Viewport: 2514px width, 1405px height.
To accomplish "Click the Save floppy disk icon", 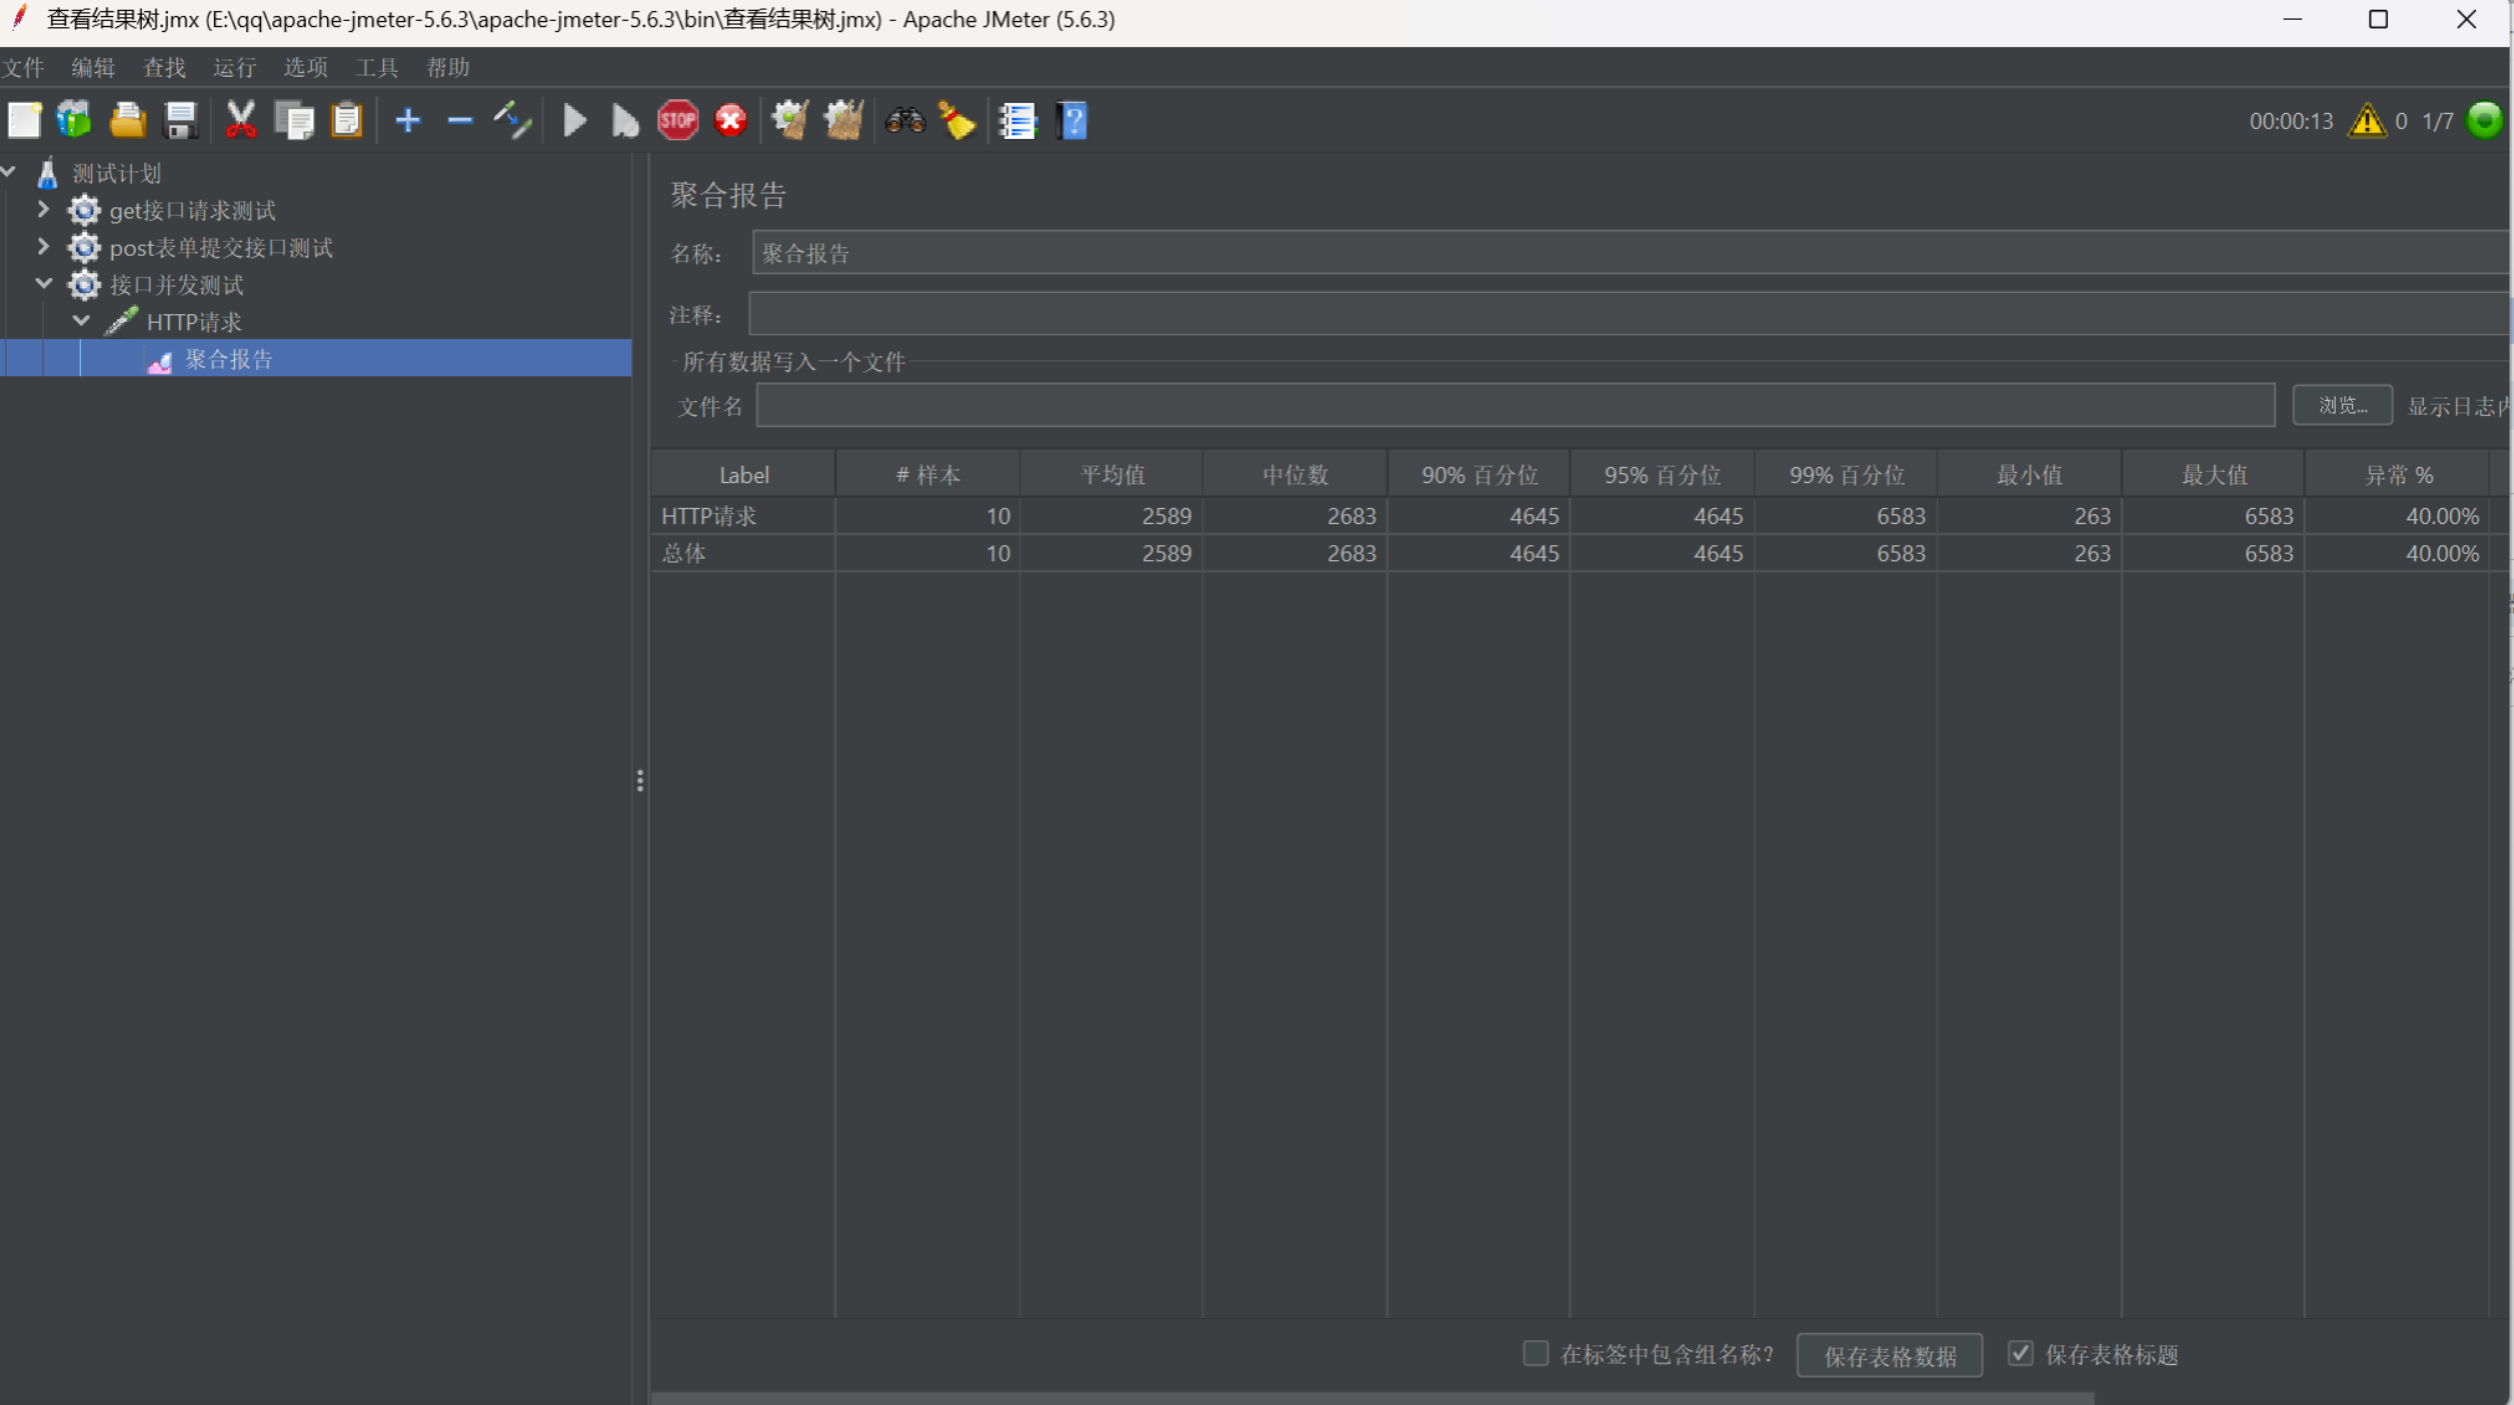I will 181,121.
